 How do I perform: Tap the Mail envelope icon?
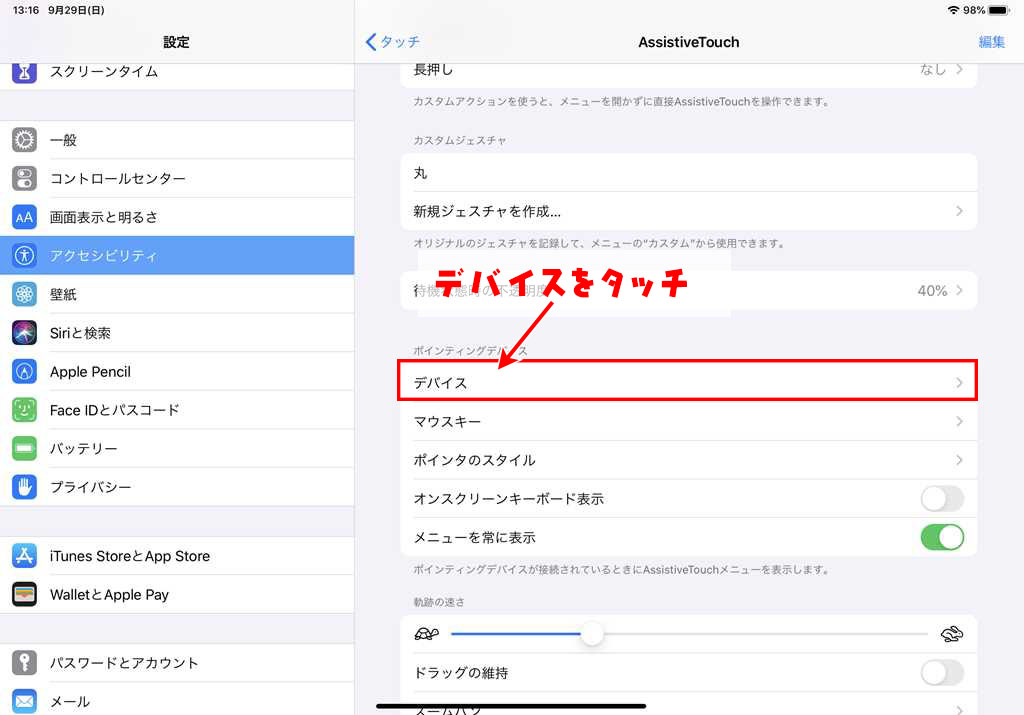(24, 701)
